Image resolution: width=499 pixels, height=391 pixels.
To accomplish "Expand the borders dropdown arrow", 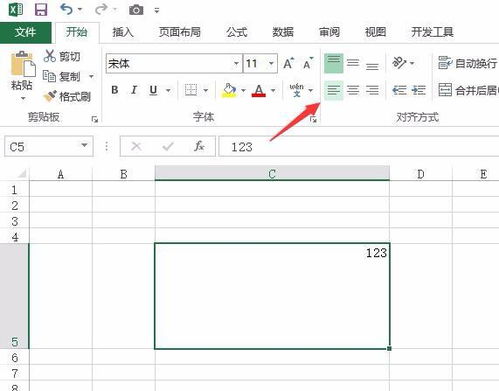I will [206, 90].
